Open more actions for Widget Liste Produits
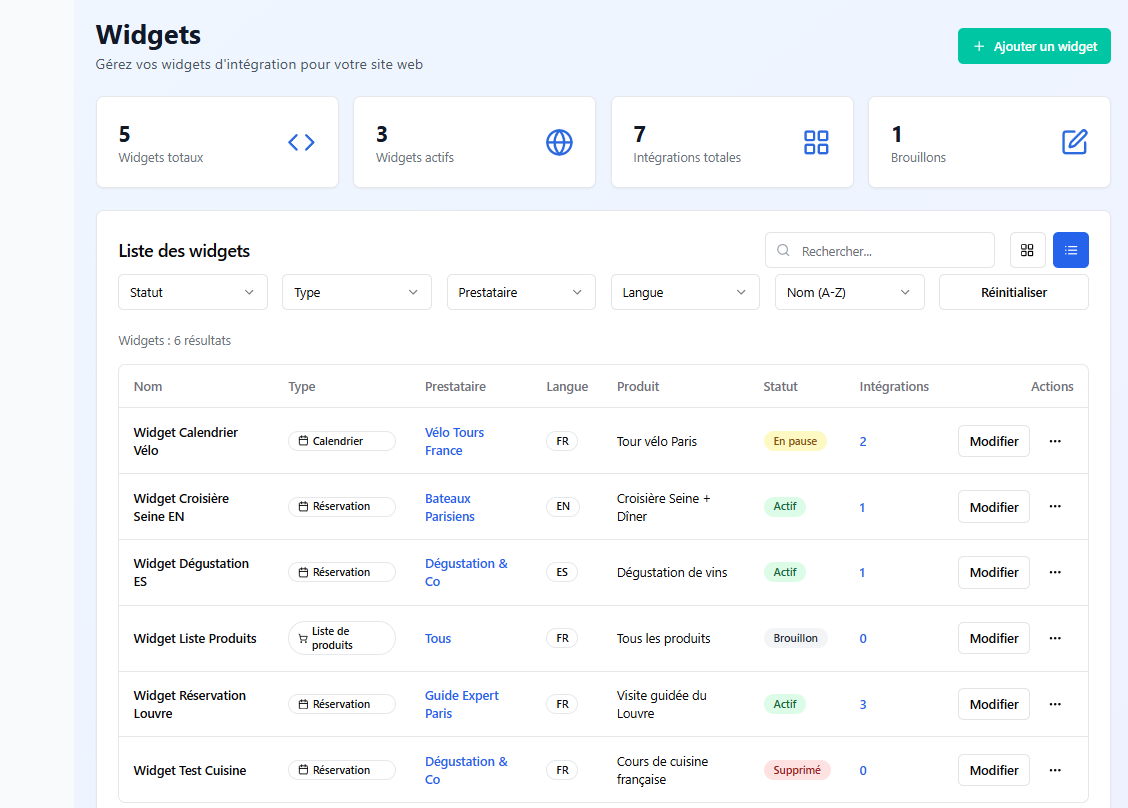This screenshot has width=1128, height=808. pos(1054,638)
